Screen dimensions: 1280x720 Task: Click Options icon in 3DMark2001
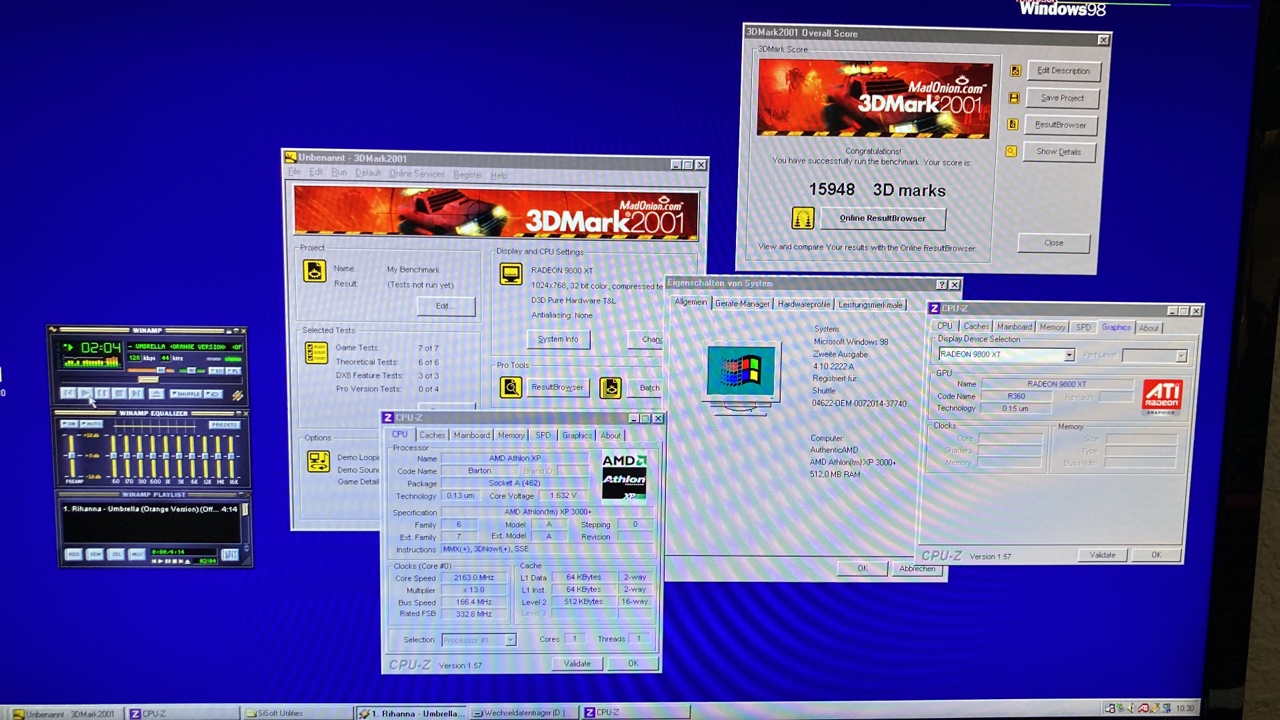tap(318, 461)
